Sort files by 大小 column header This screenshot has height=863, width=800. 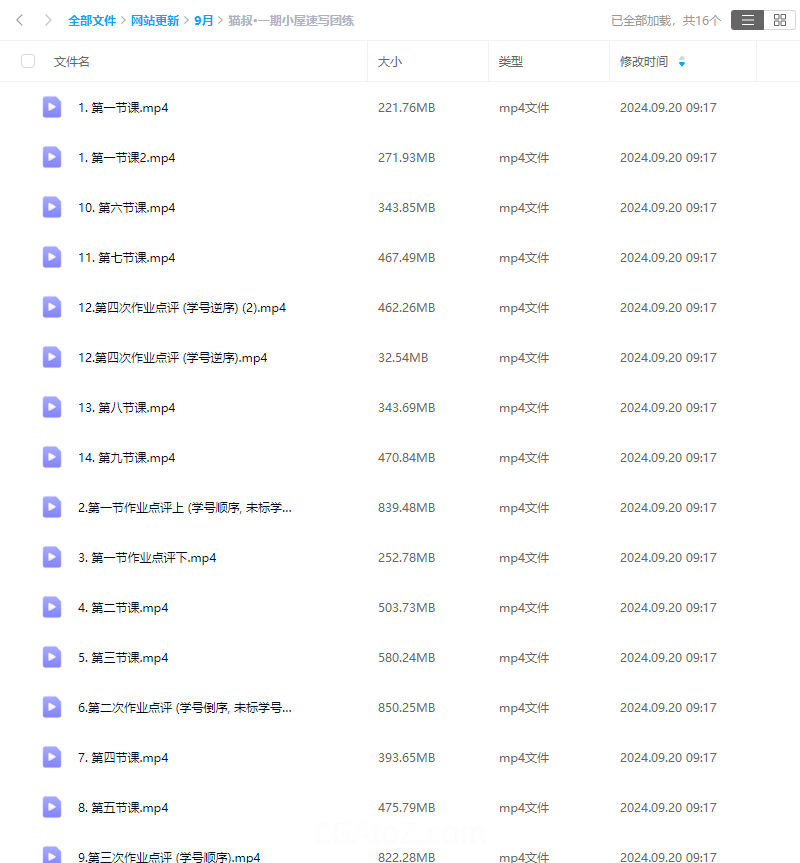(389, 61)
